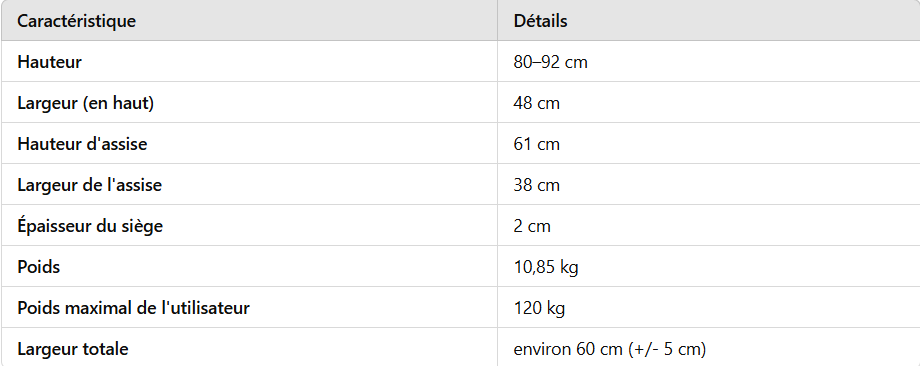
Task: Click the Caractéristique column header
Action: tap(76, 21)
